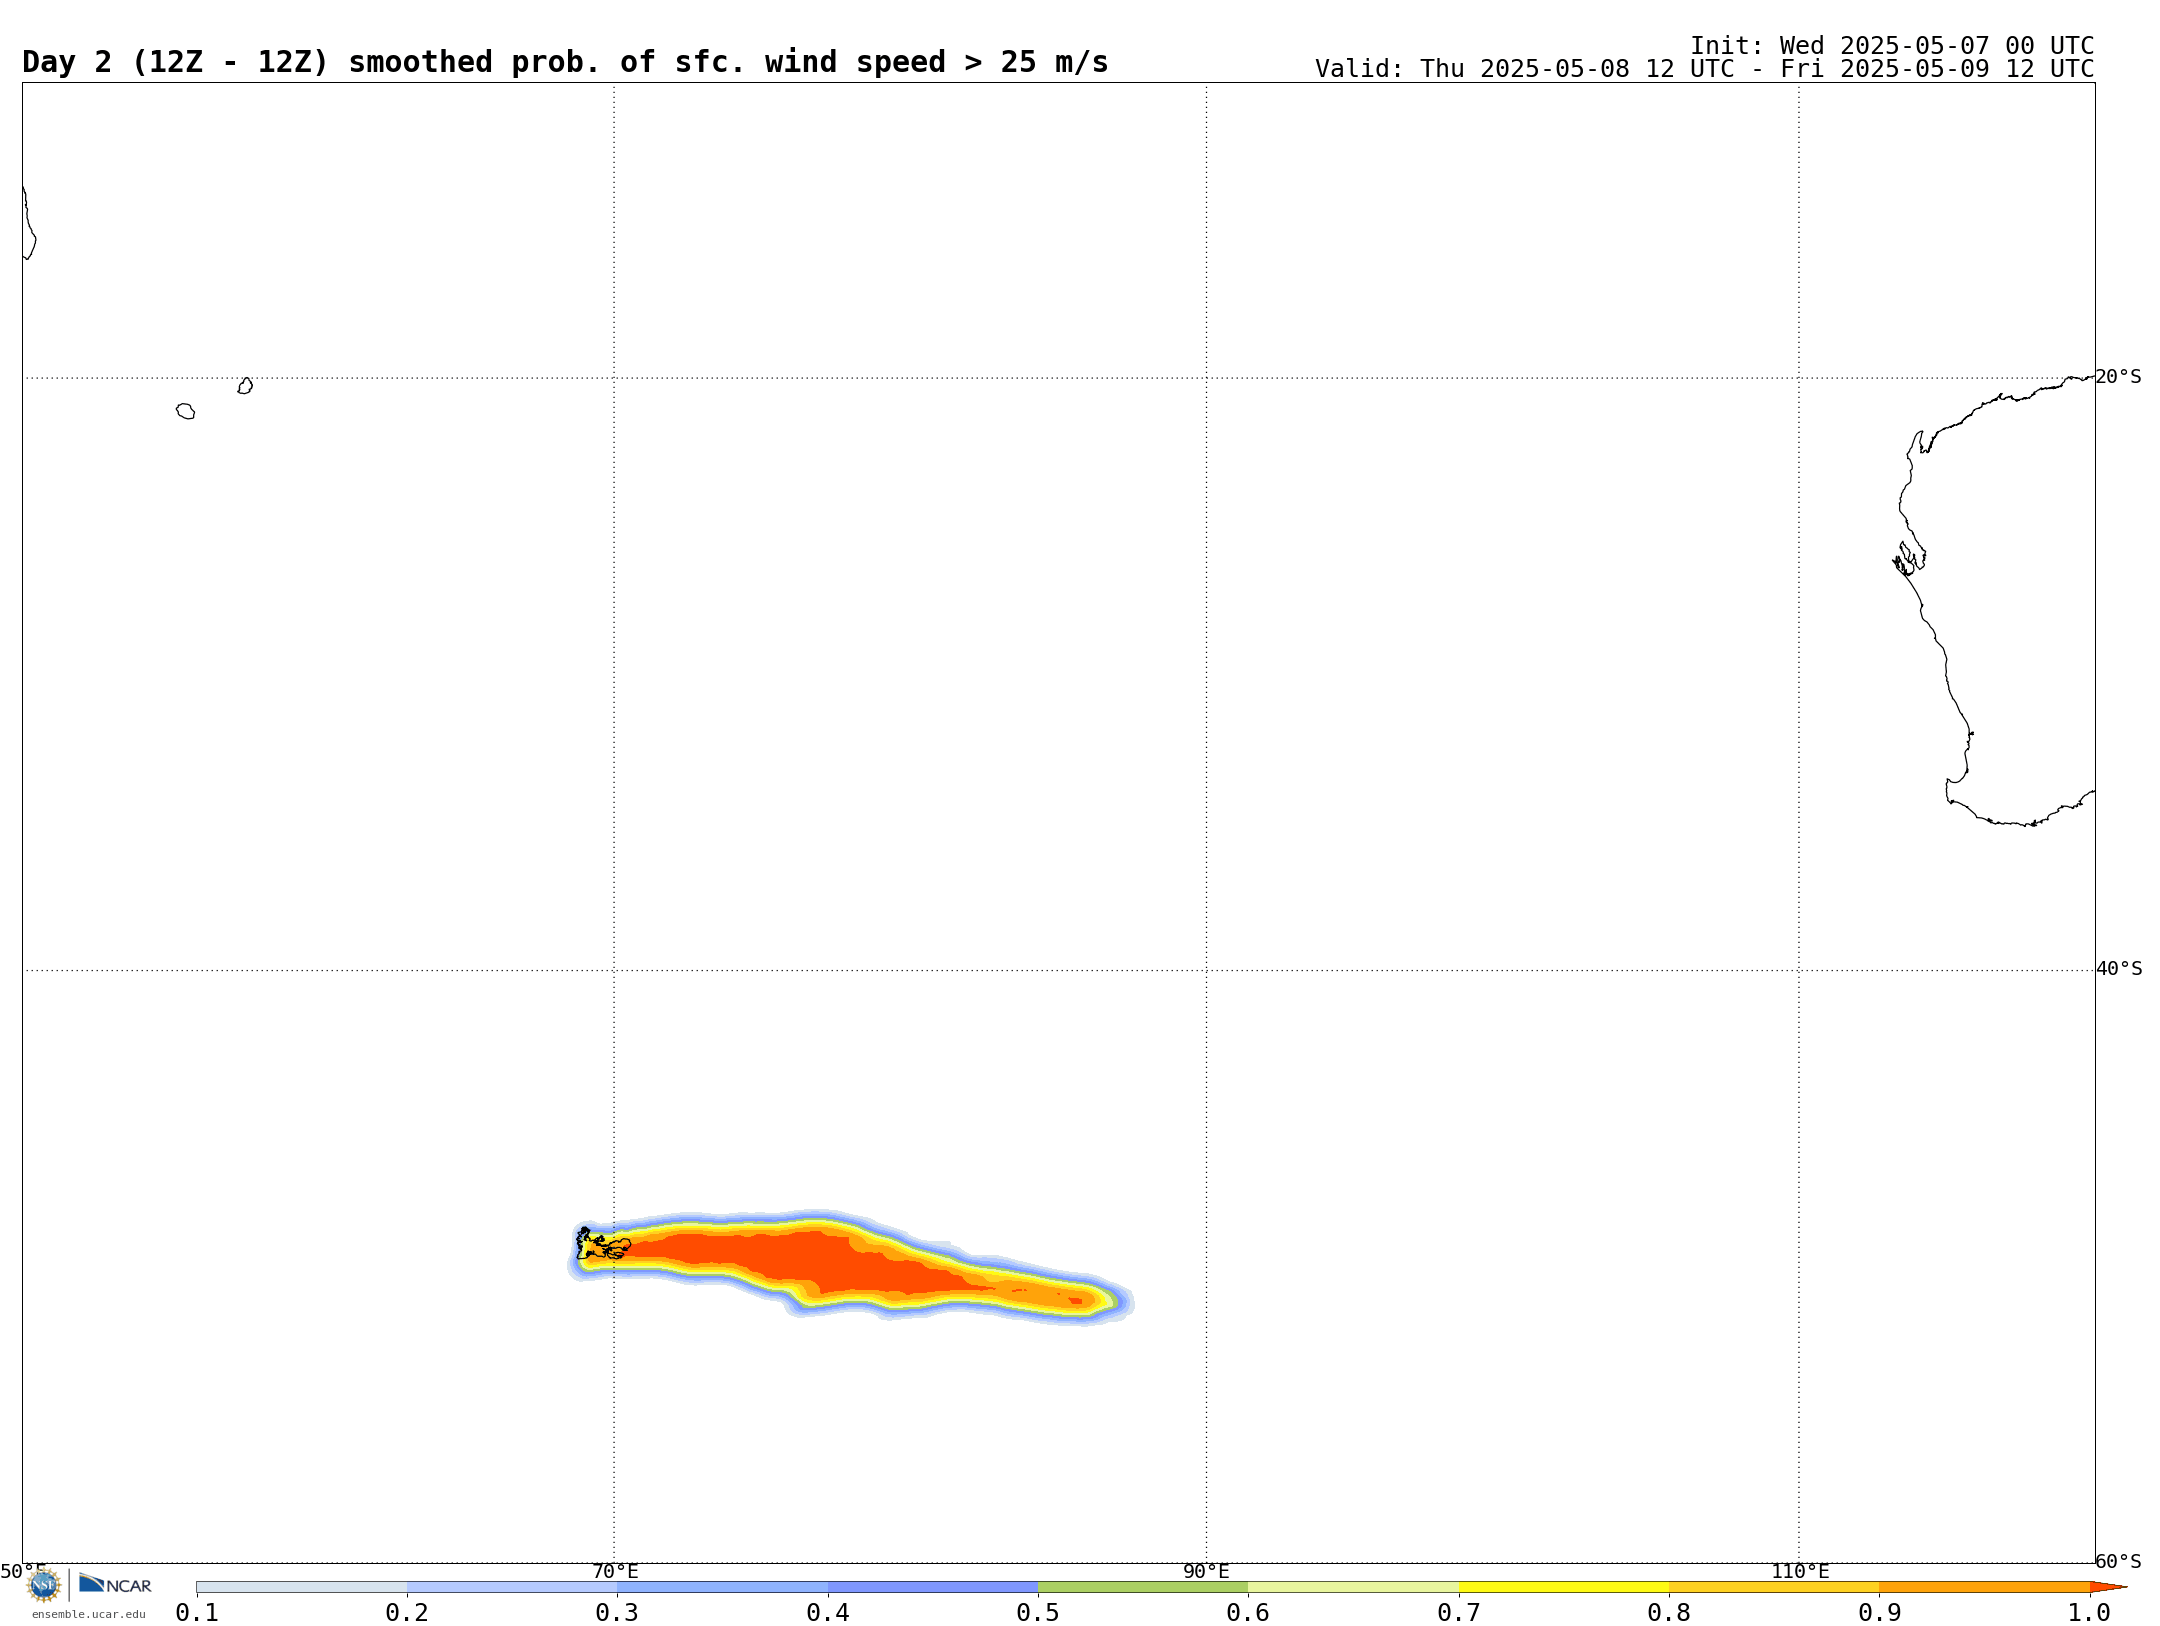Click the "Init: Wed 2025-05-07 00 UTC" text
Image resolution: width=2160 pixels, height=1626 pixels.
click(x=1892, y=46)
